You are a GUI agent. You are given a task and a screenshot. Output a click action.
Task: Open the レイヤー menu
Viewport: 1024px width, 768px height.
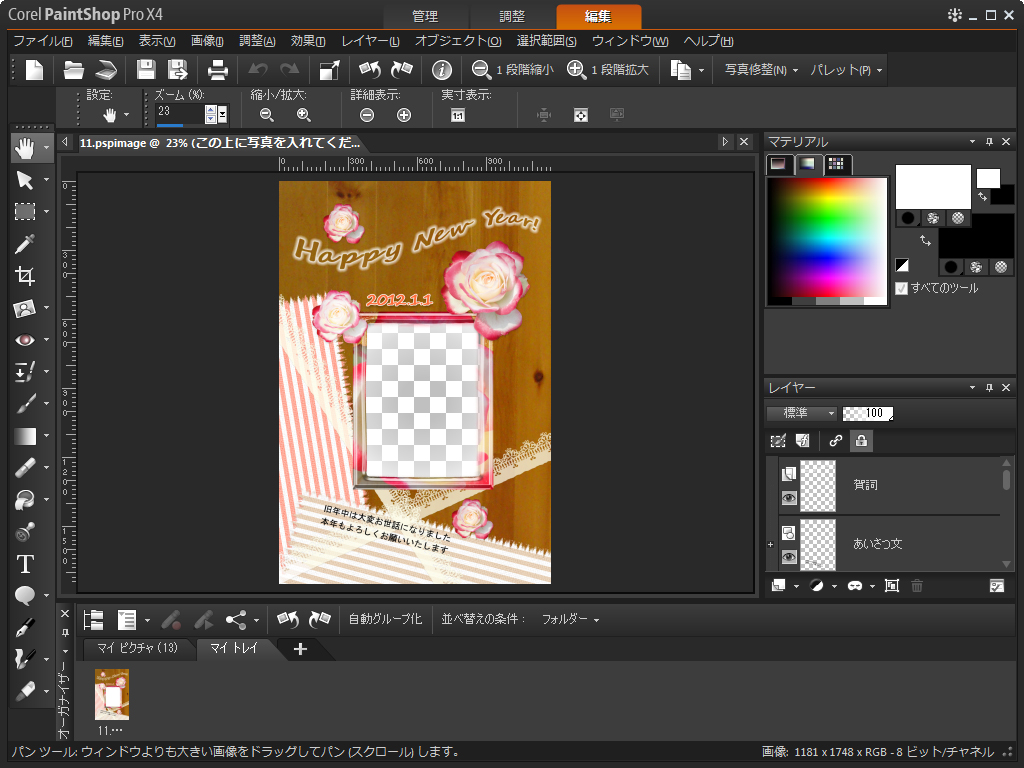[371, 41]
